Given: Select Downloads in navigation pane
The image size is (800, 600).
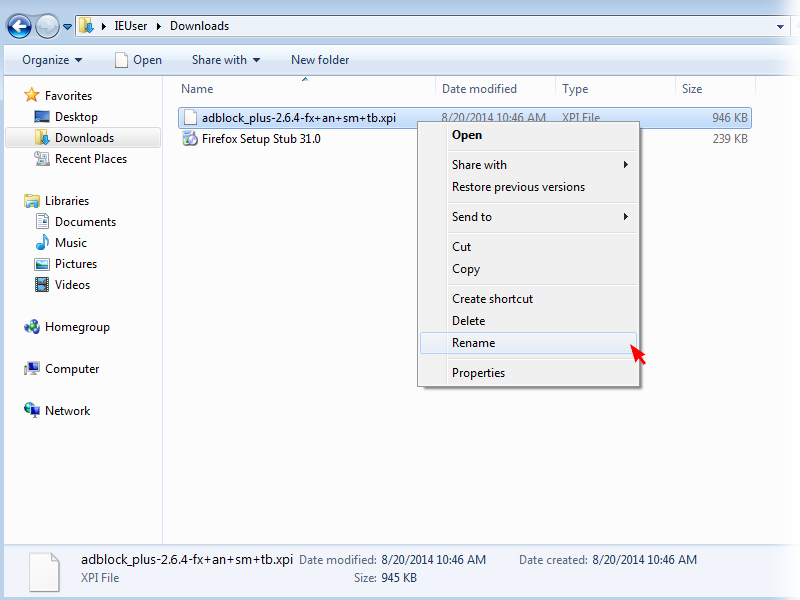Looking at the screenshot, I should [84, 138].
